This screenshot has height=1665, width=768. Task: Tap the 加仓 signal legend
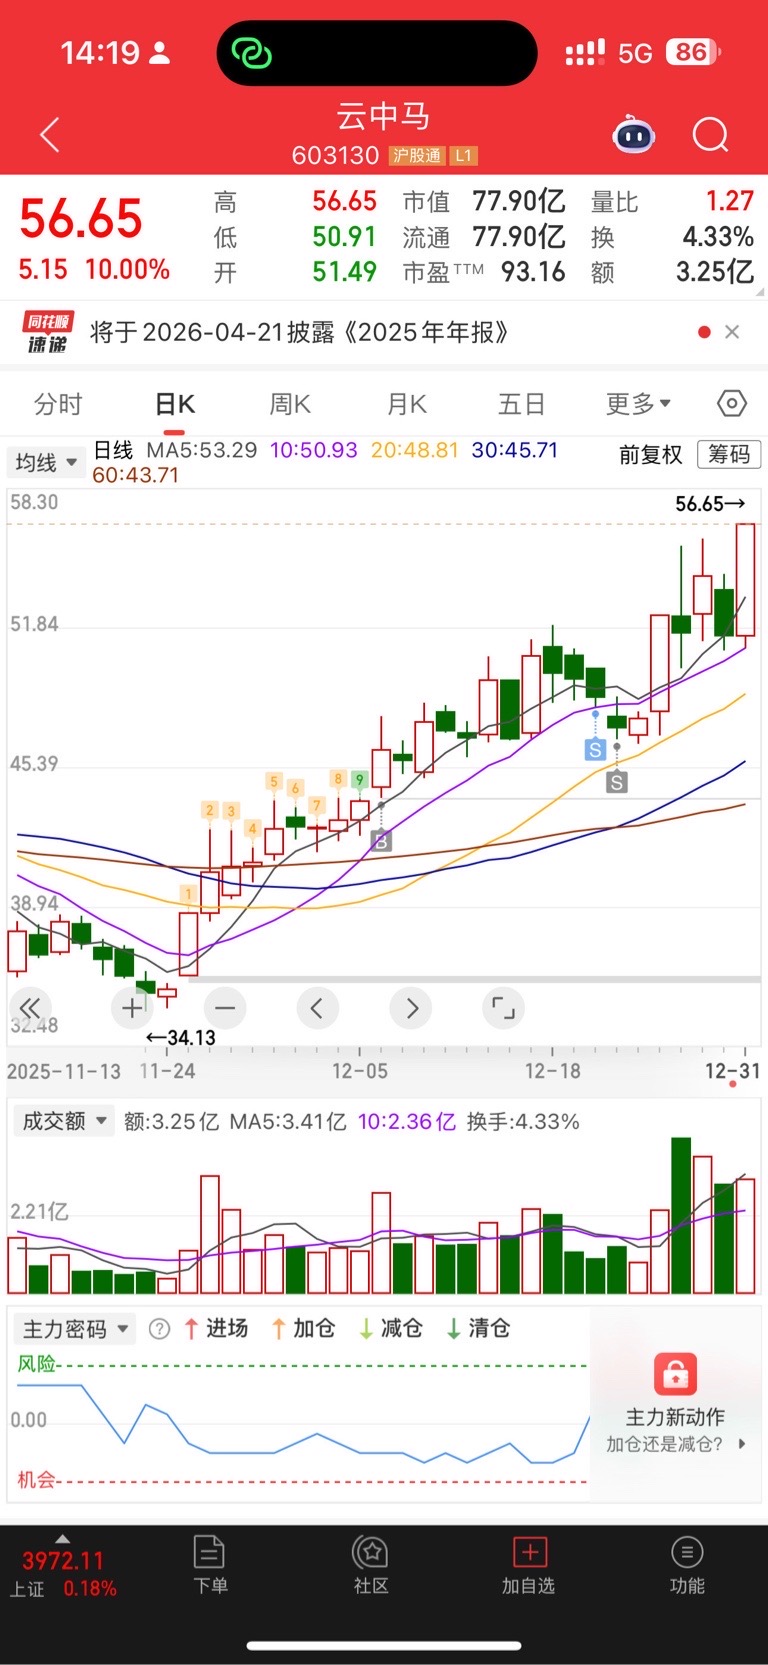point(303,1329)
